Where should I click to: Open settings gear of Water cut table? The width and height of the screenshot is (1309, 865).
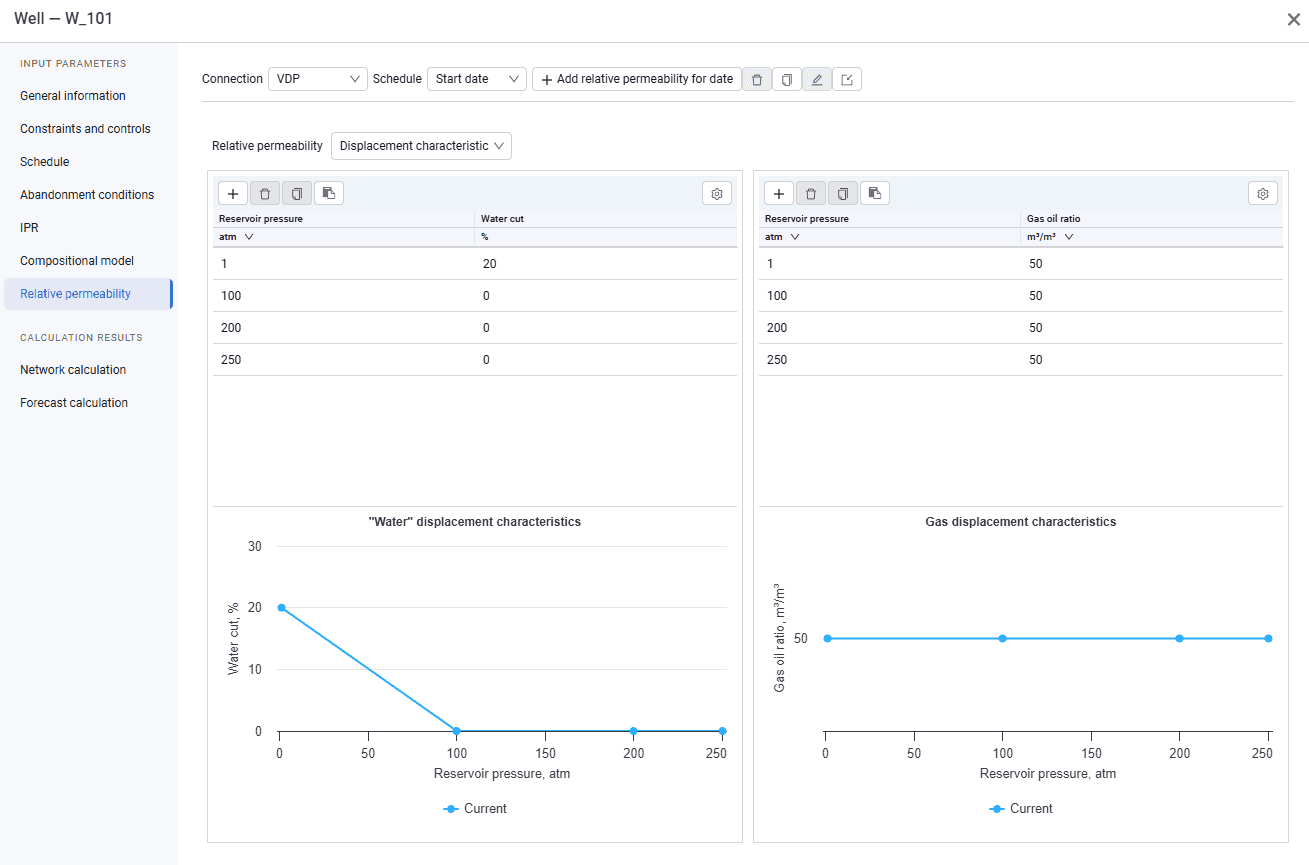click(717, 193)
